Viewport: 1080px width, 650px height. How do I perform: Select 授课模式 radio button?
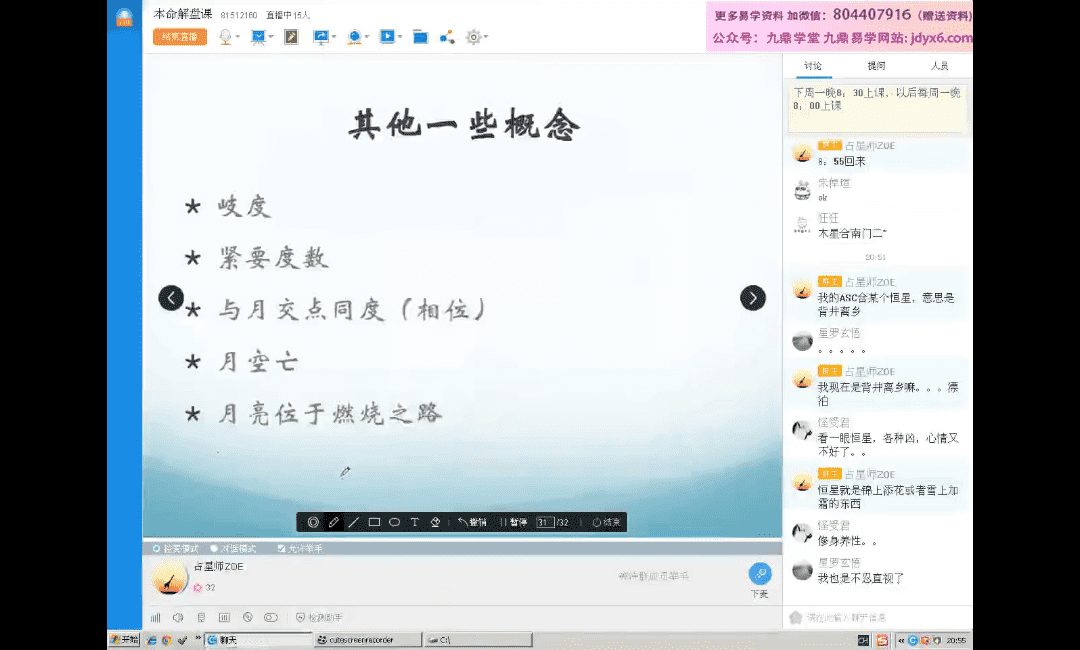[x=156, y=549]
